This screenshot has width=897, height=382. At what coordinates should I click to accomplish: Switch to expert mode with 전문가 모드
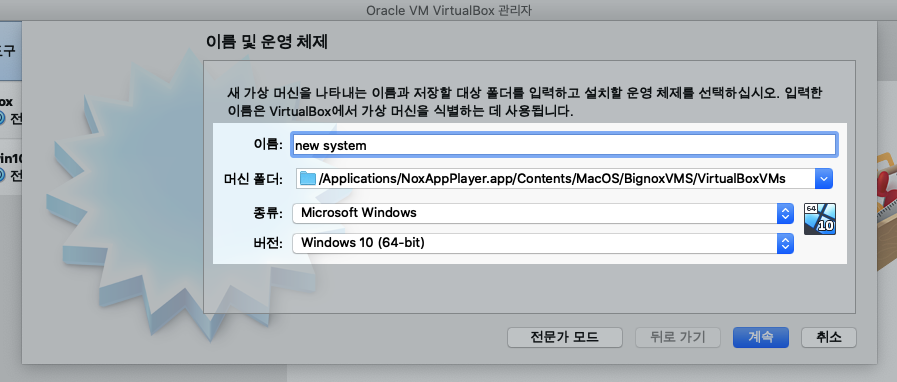(x=565, y=337)
